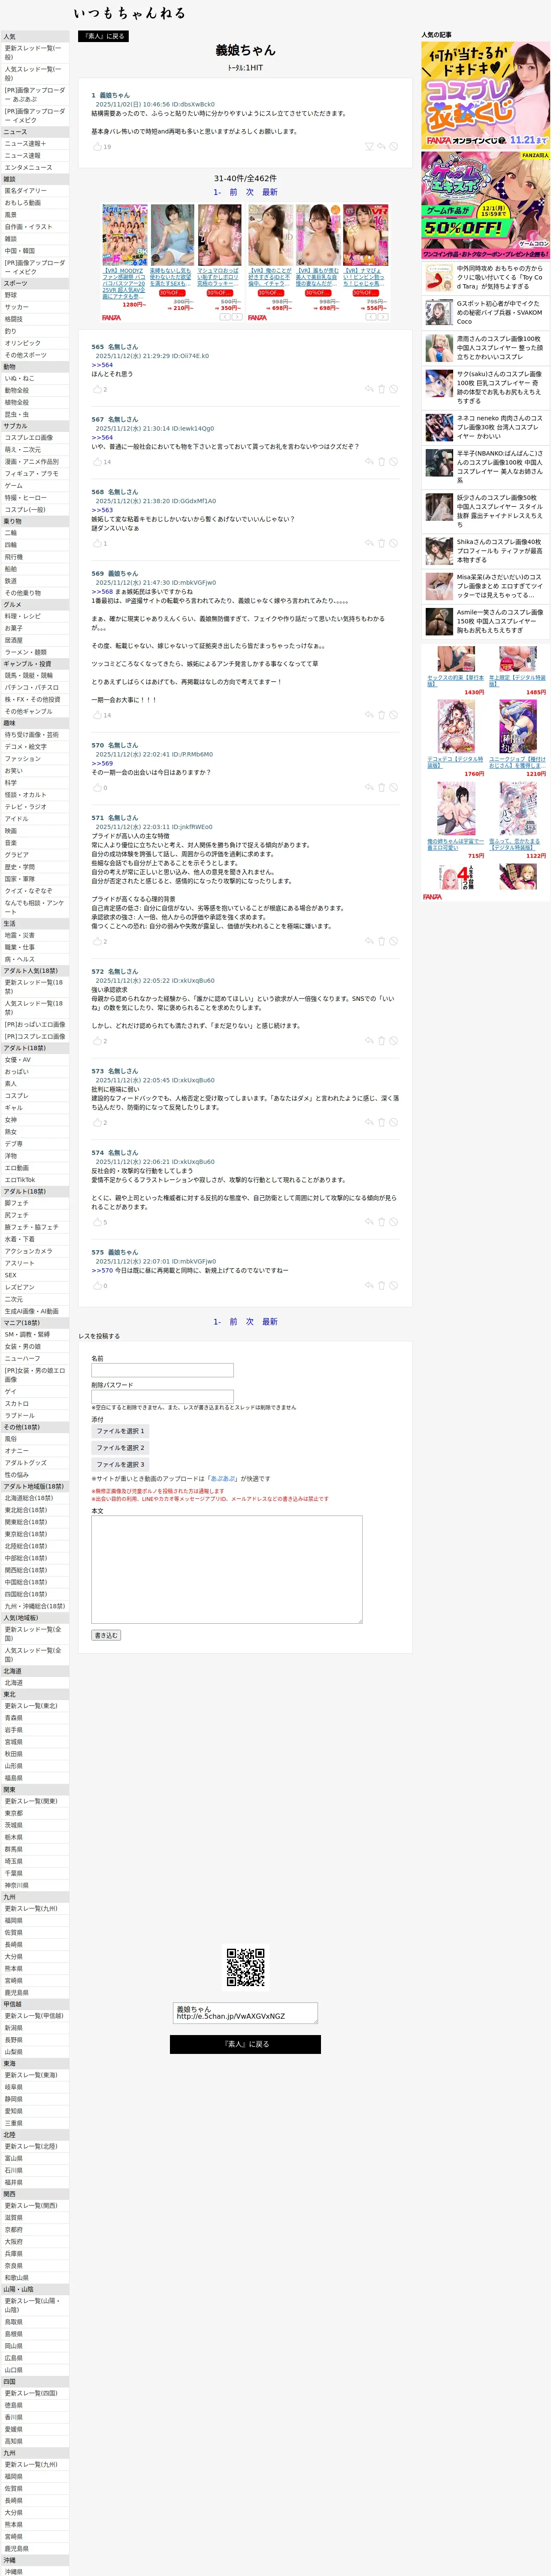Click the block icon on post 565
Image resolution: width=551 pixels, height=2576 pixels.
pos(393,389)
